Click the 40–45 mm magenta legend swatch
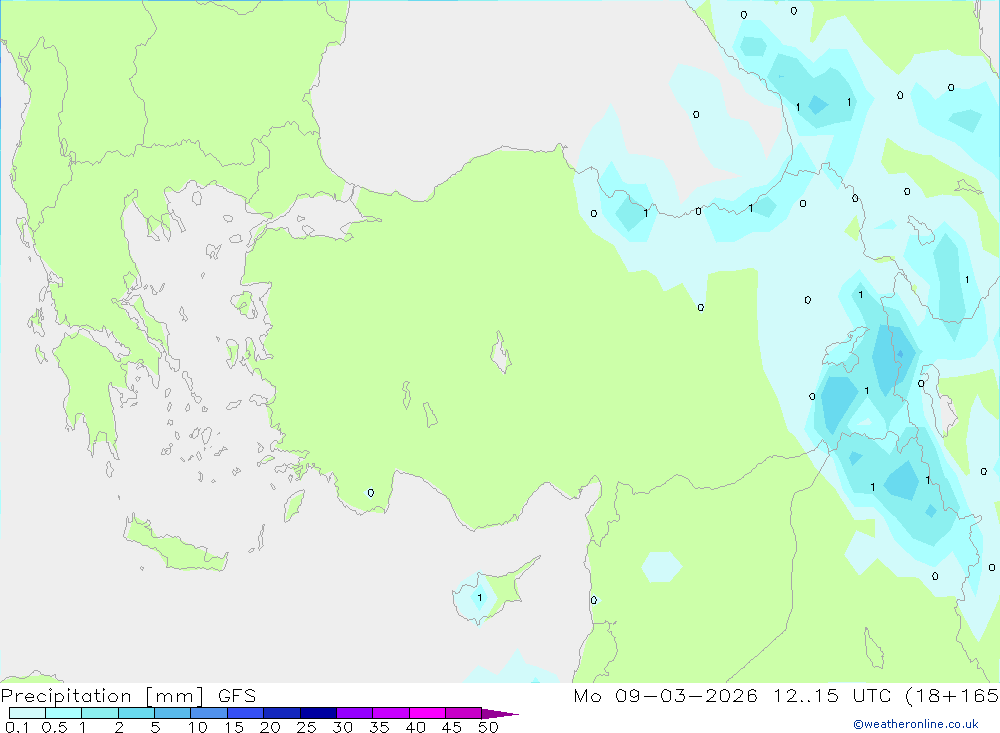 (x=427, y=713)
